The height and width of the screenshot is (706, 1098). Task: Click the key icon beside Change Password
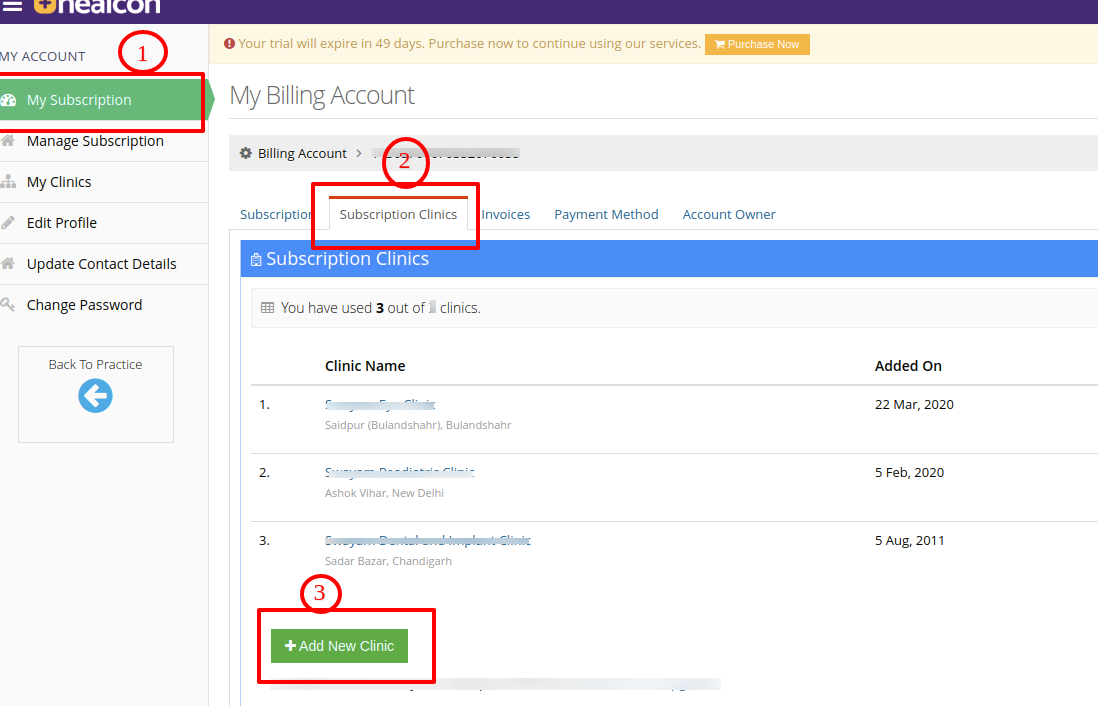point(8,305)
